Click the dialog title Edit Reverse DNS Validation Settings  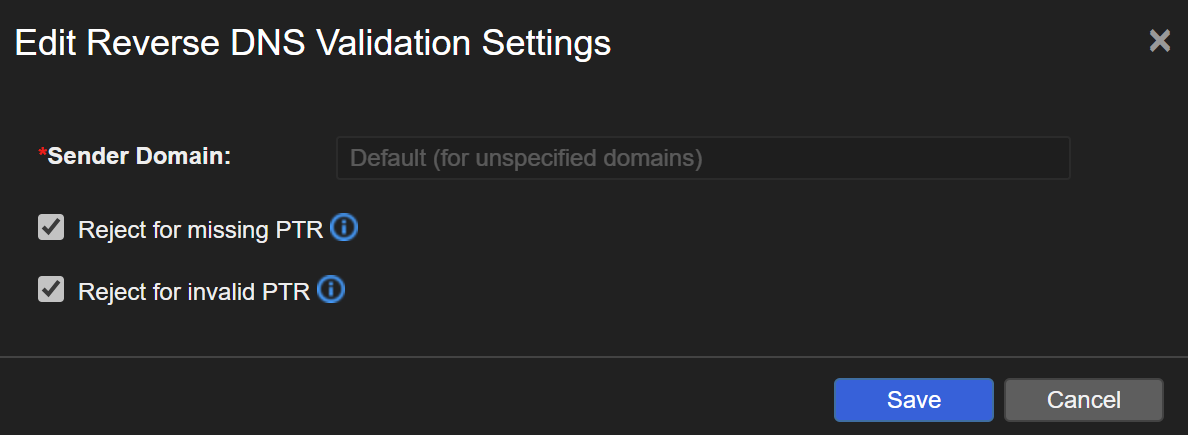[313, 43]
